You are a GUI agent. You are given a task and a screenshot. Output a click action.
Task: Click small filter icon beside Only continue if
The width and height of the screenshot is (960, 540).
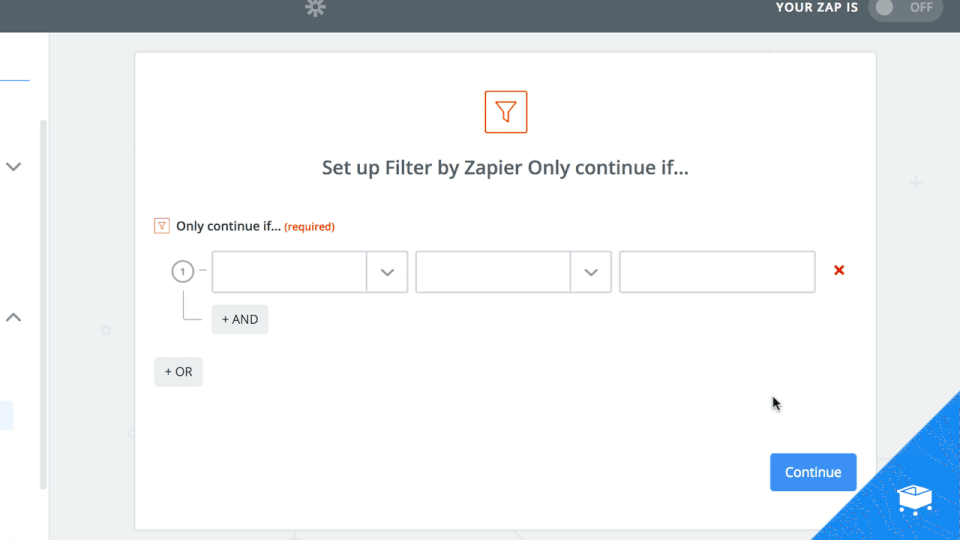coord(162,226)
